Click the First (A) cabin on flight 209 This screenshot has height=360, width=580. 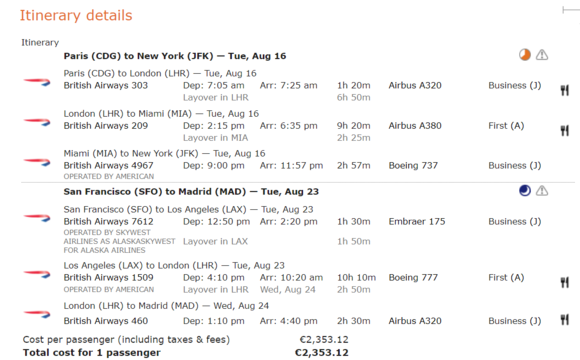(506, 126)
